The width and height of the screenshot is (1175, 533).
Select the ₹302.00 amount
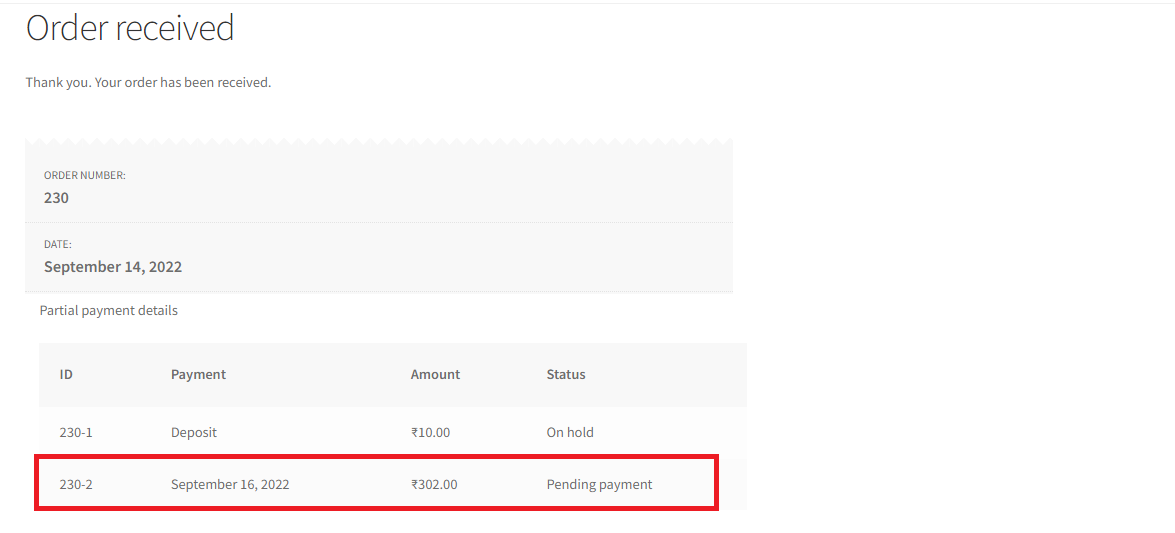click(x=434, y=484)
